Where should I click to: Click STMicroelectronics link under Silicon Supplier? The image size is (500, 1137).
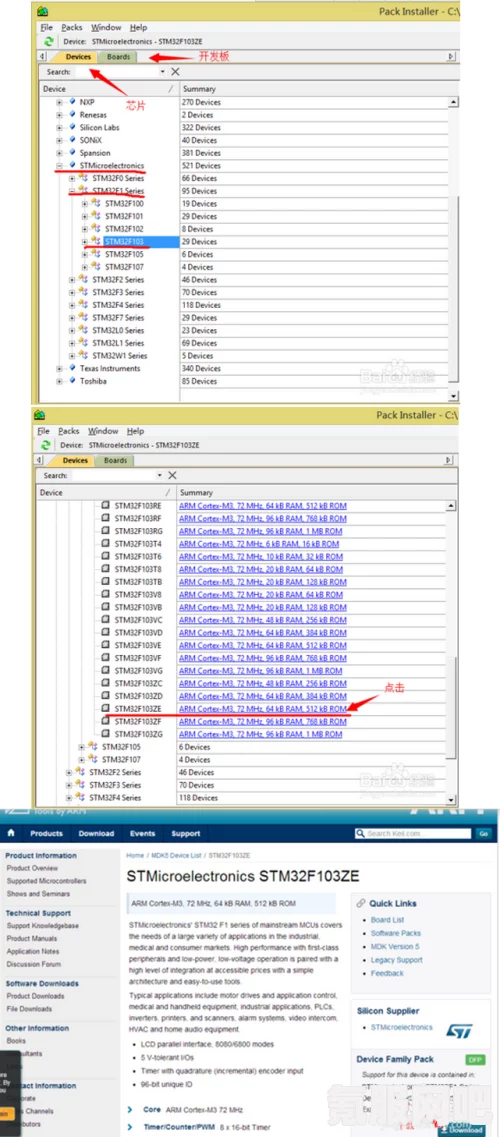(x=401, y=1028)
